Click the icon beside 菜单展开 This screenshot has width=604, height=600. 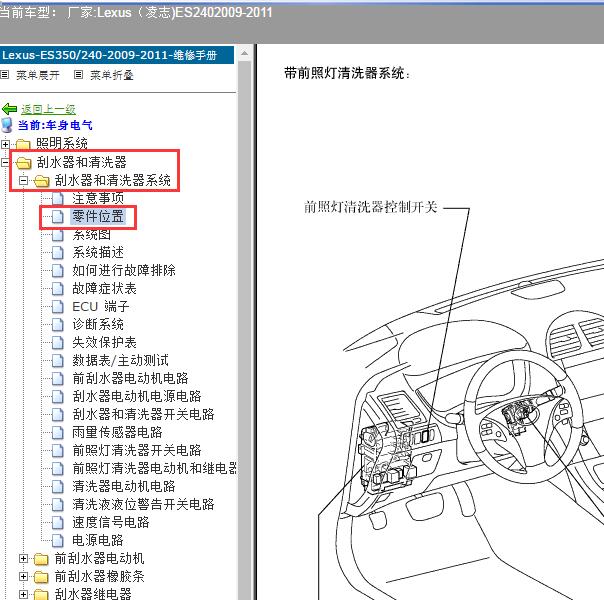[x=5, y=74]
